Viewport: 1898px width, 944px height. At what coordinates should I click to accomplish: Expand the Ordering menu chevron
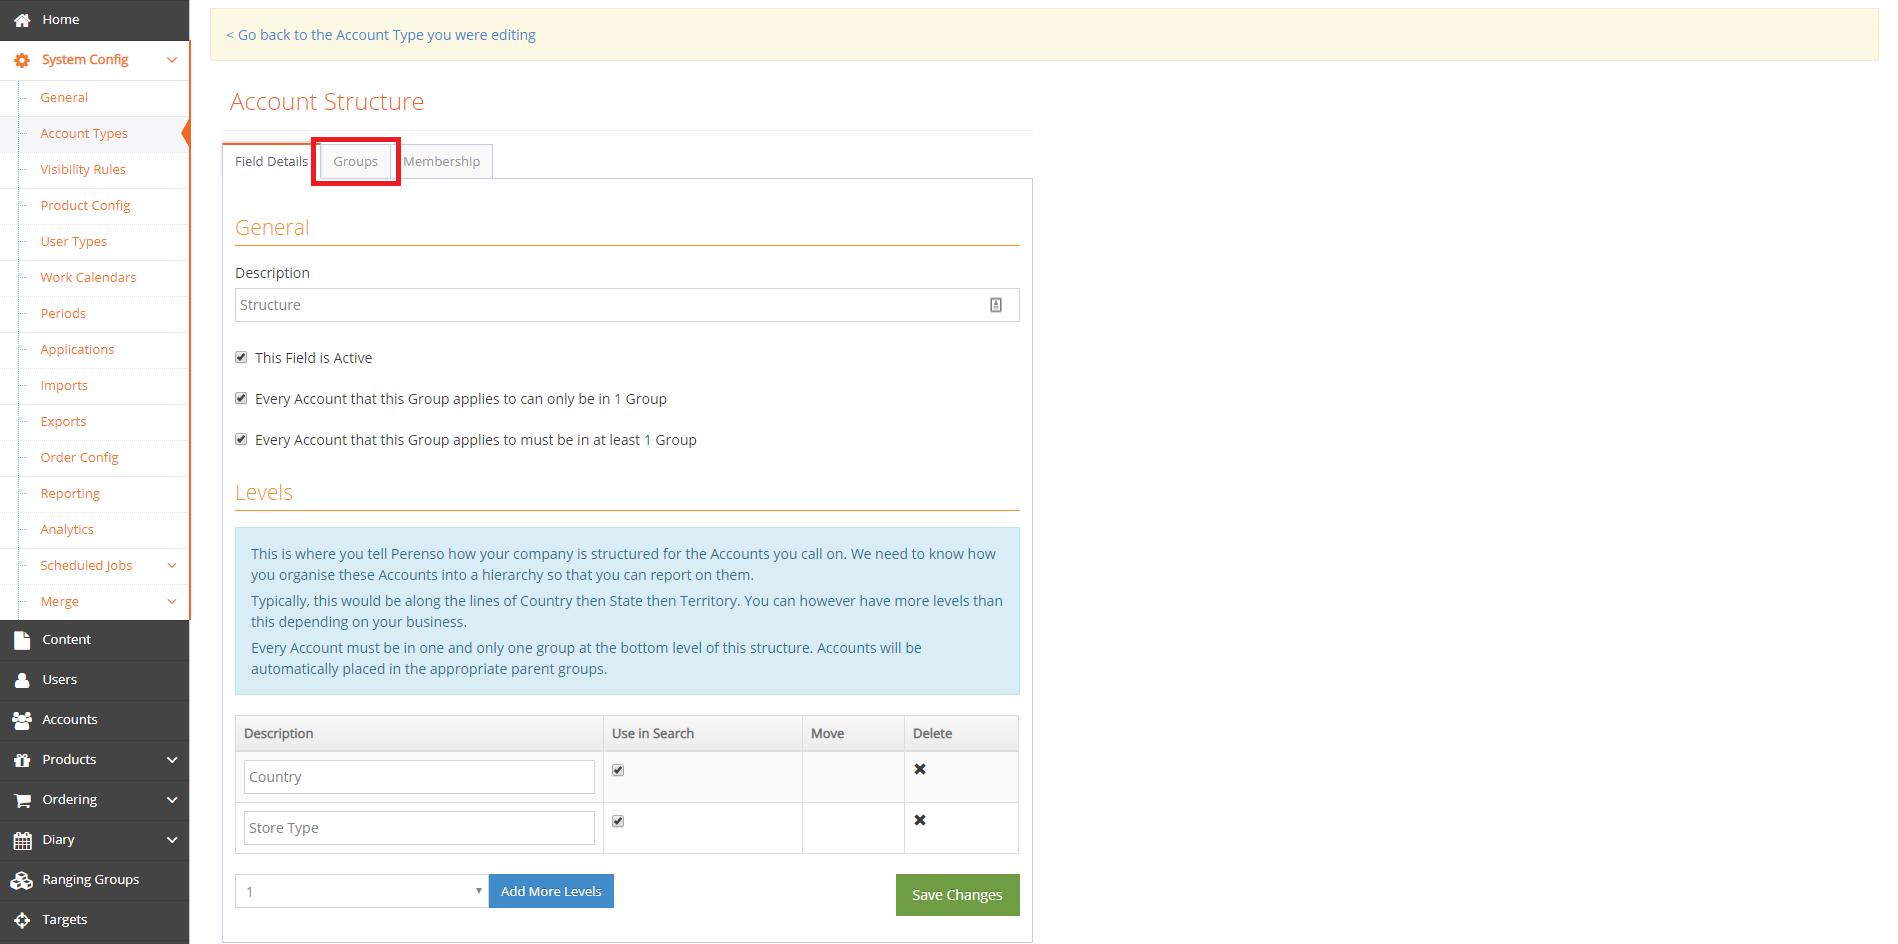[x=172, y=800]
